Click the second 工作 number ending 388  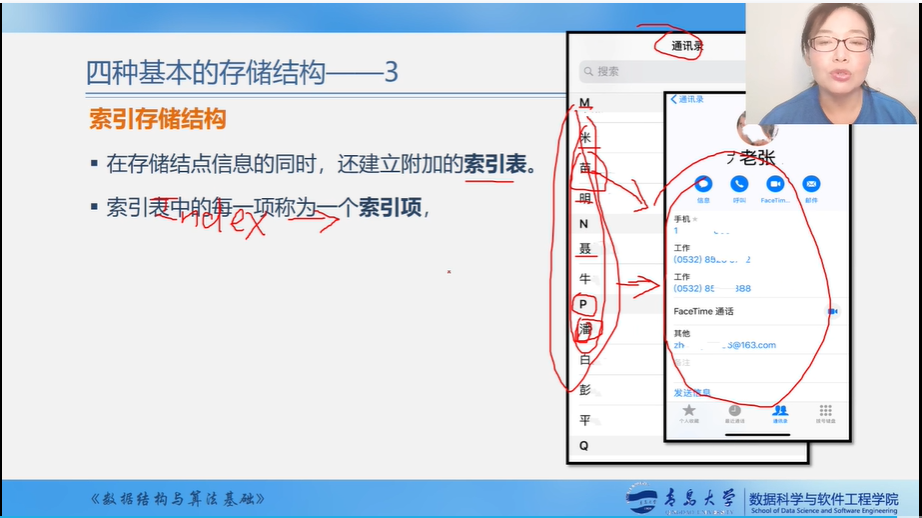pyautogui.click(x=712, y=289)
